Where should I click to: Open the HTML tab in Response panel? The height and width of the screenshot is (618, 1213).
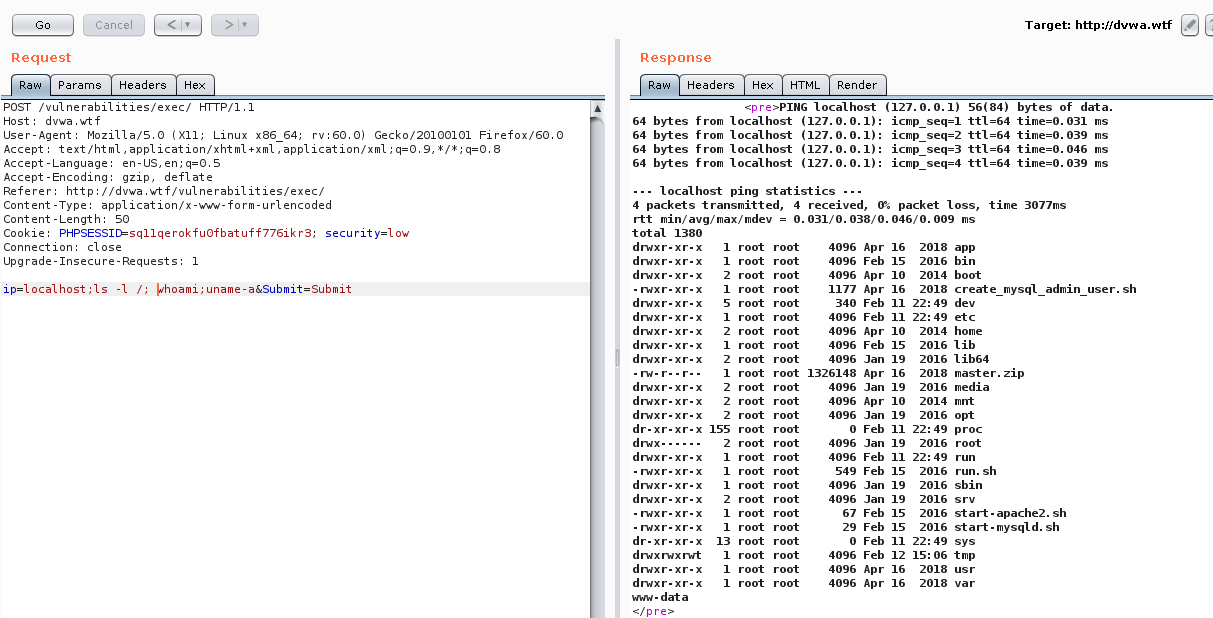[x=805, y=85]
